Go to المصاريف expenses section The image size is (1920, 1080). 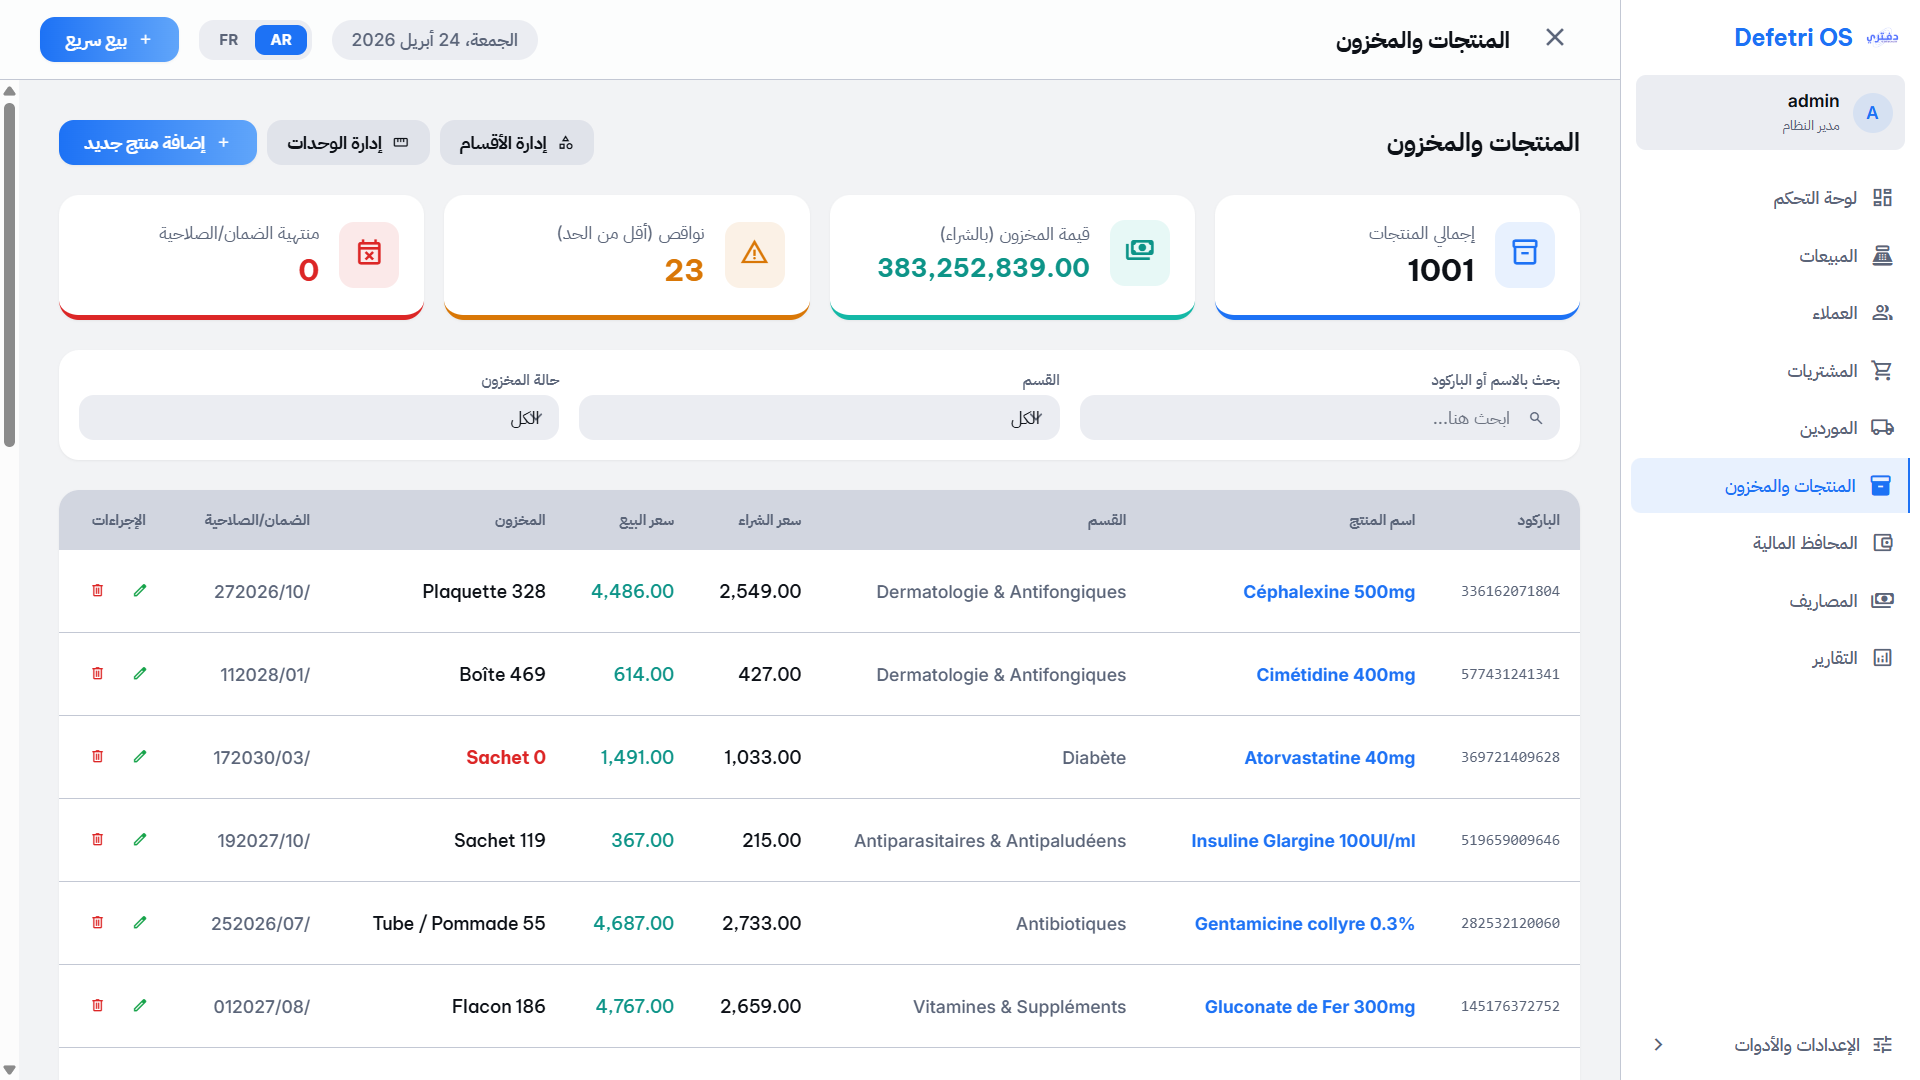1884,600
